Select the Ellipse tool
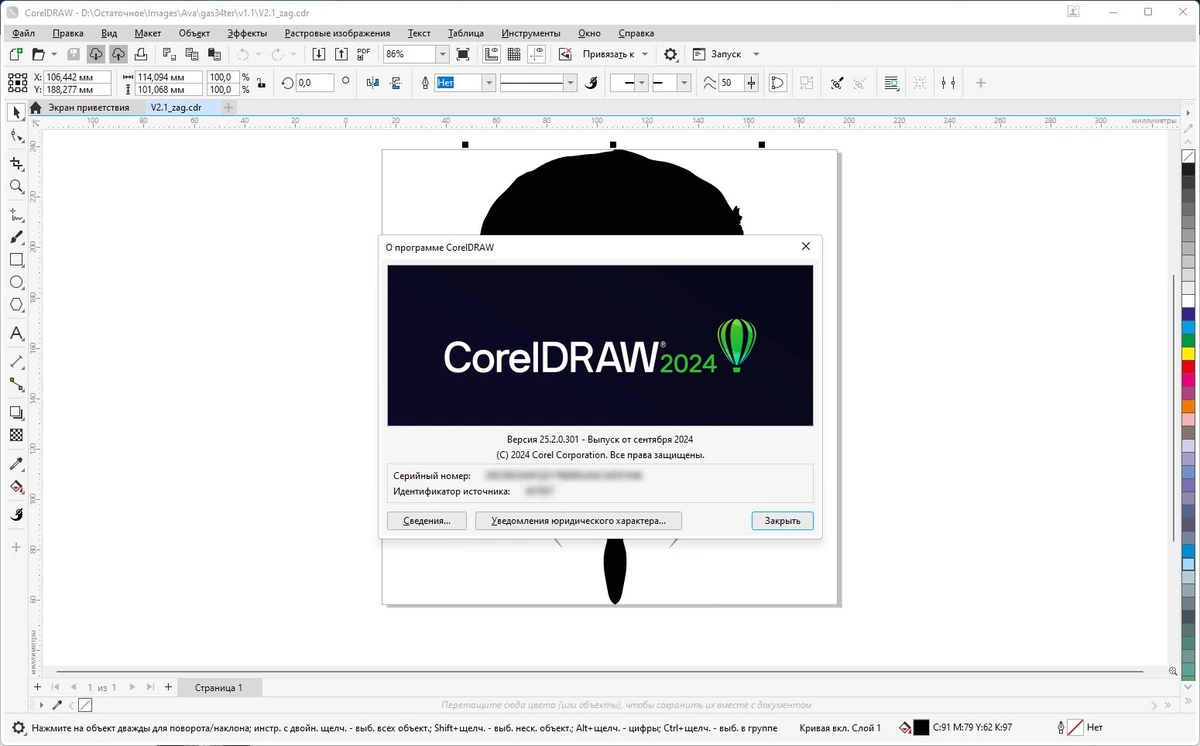 pos(16,283)
